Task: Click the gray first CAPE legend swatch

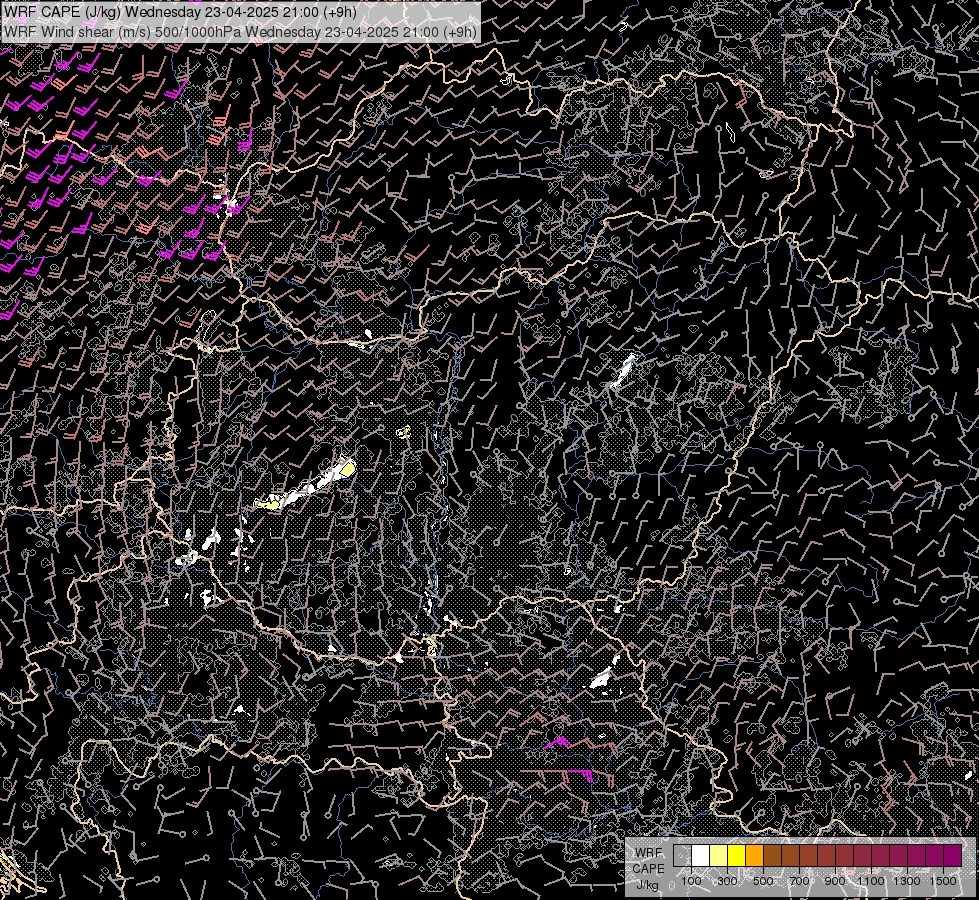Action: [682, 855]
